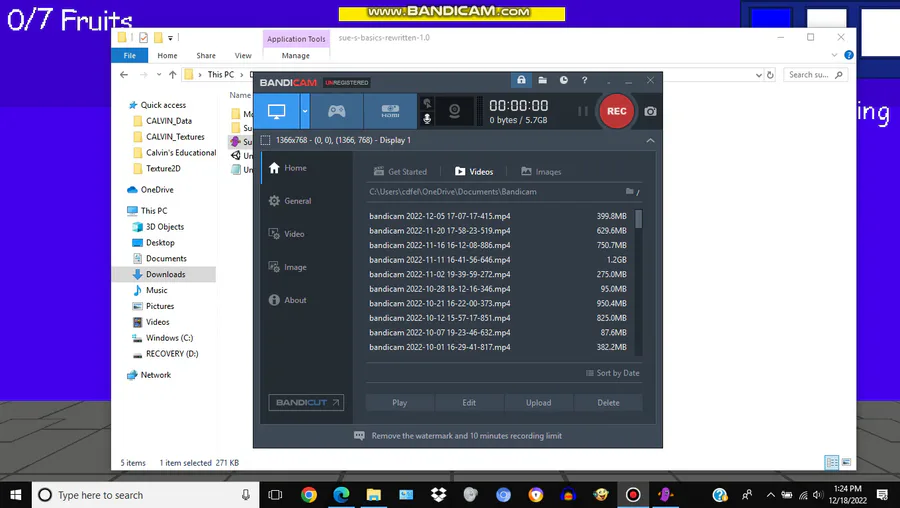
Task: Open screen recording mode dropdown arrow
Action: [x=305, y=111]
